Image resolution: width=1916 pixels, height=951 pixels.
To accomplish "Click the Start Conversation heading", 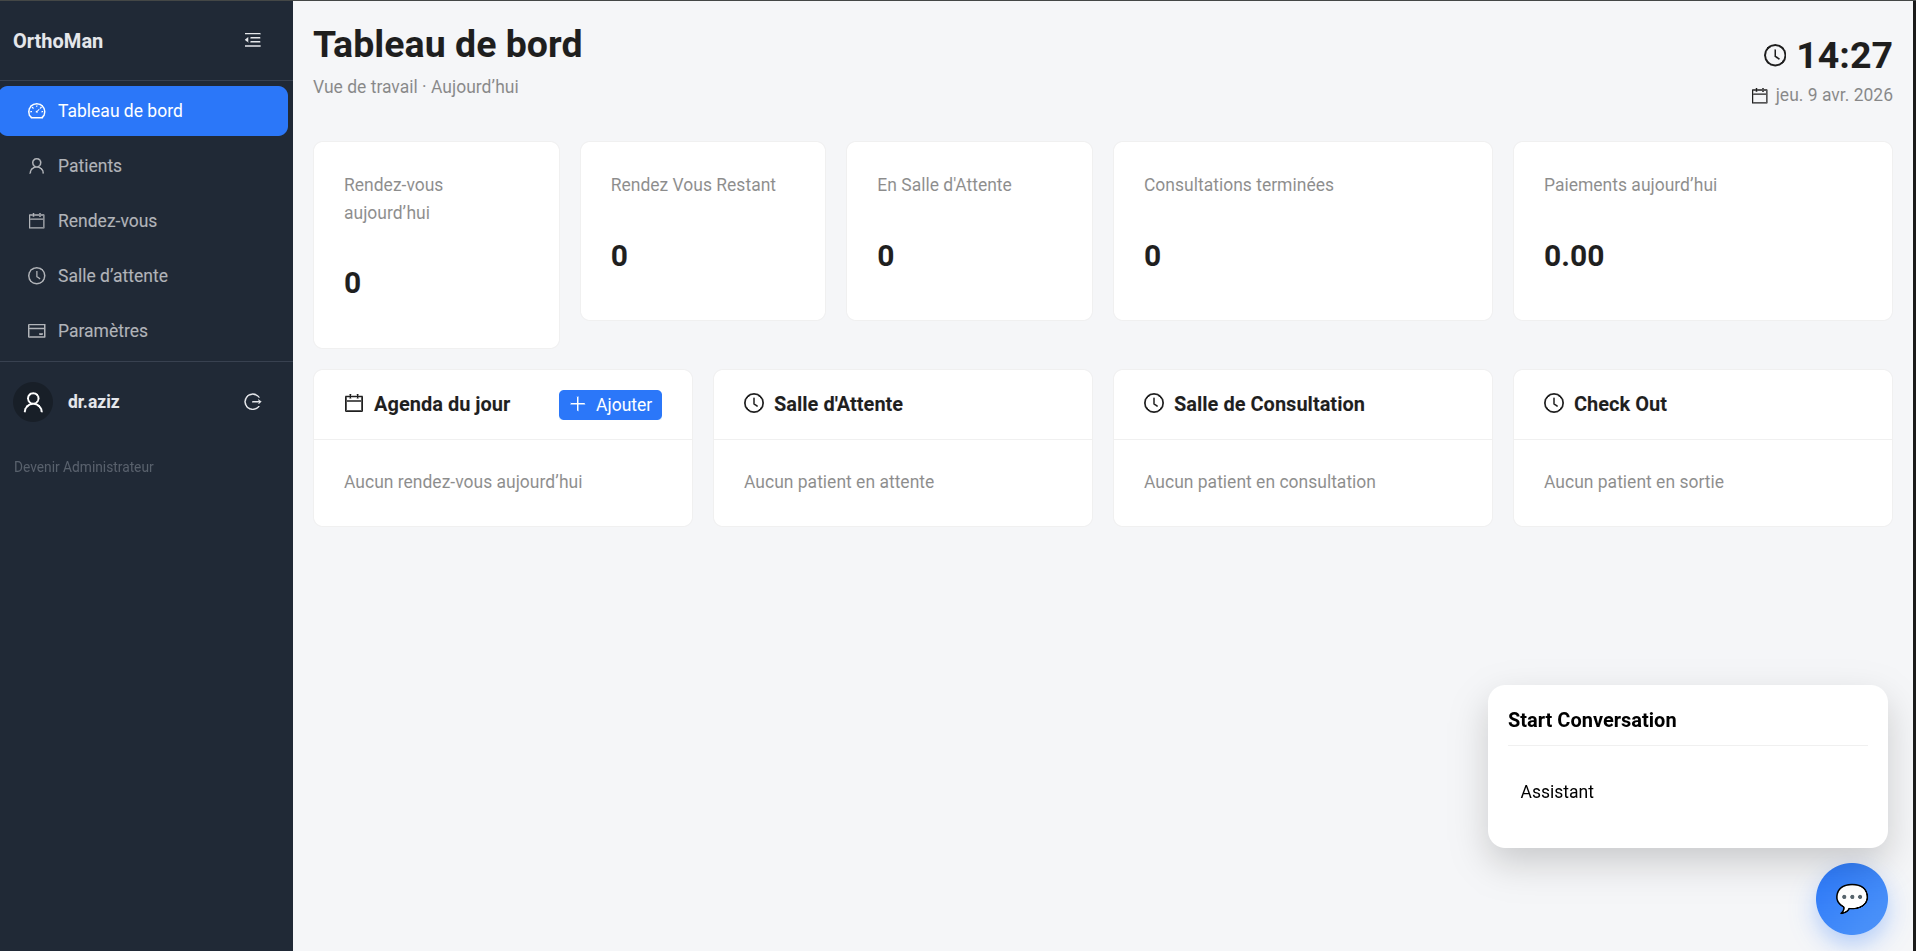I will (x=1592, y=720).
